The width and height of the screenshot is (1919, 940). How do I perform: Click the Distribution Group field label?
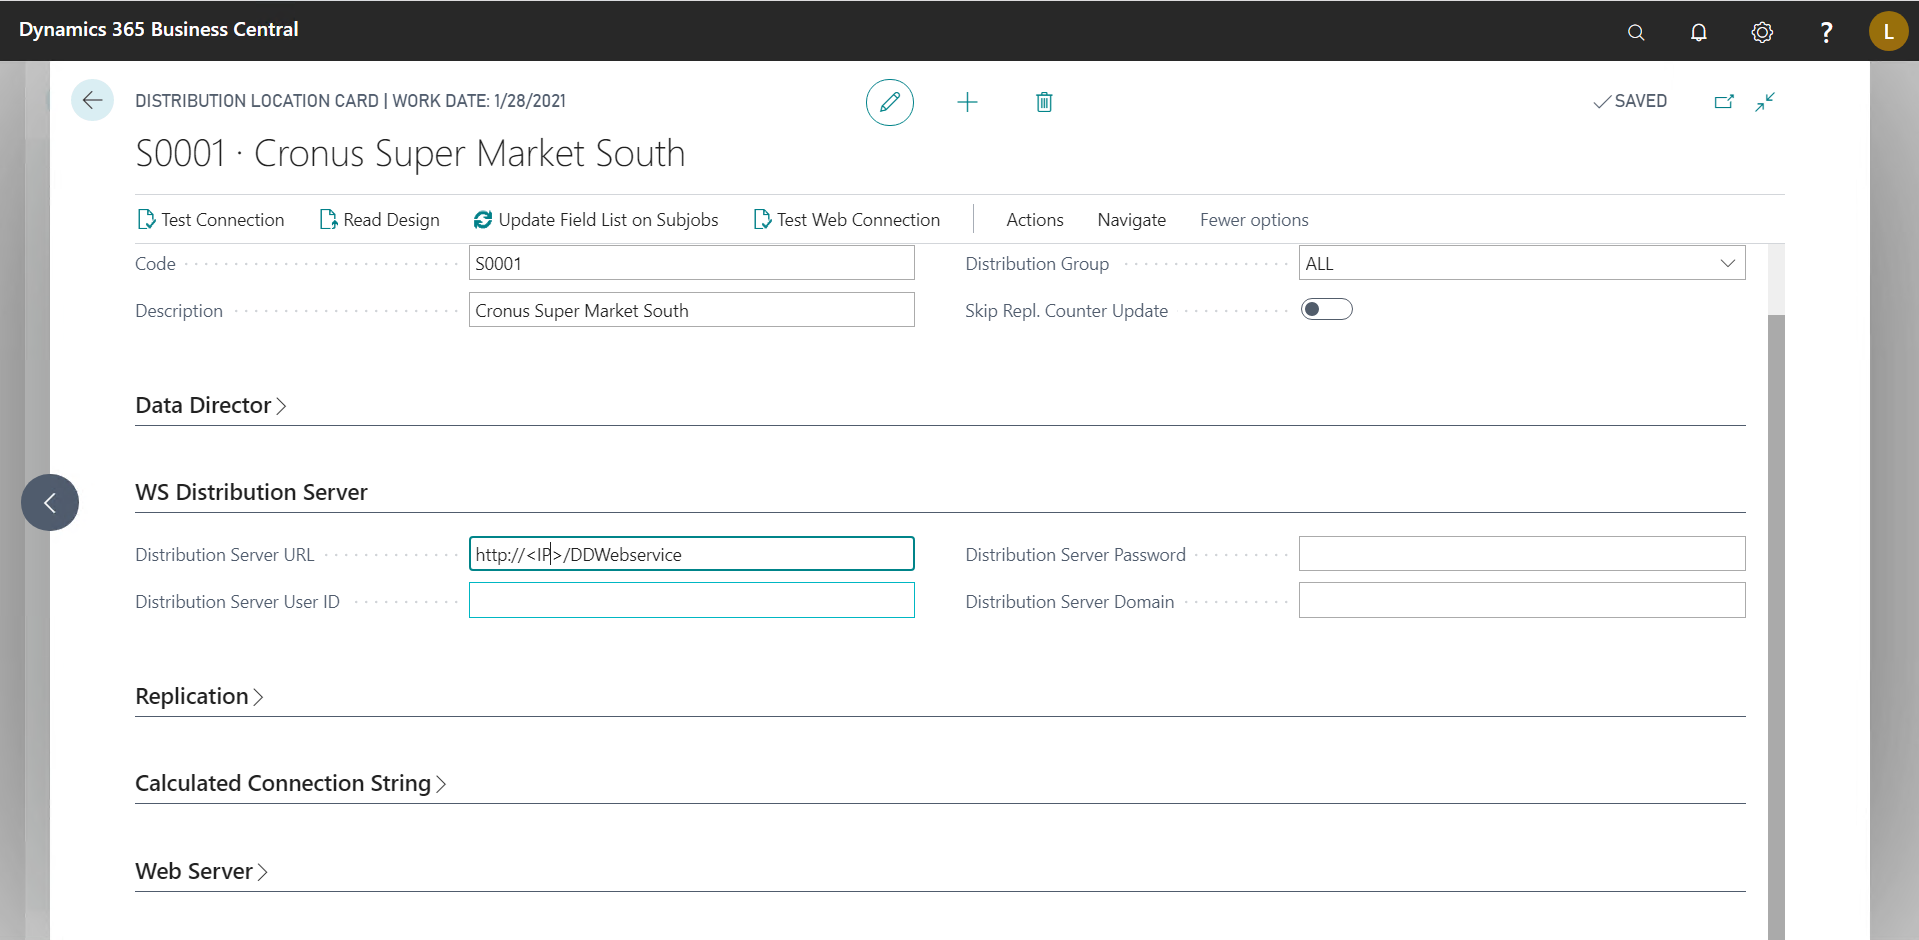[1037, 264]
